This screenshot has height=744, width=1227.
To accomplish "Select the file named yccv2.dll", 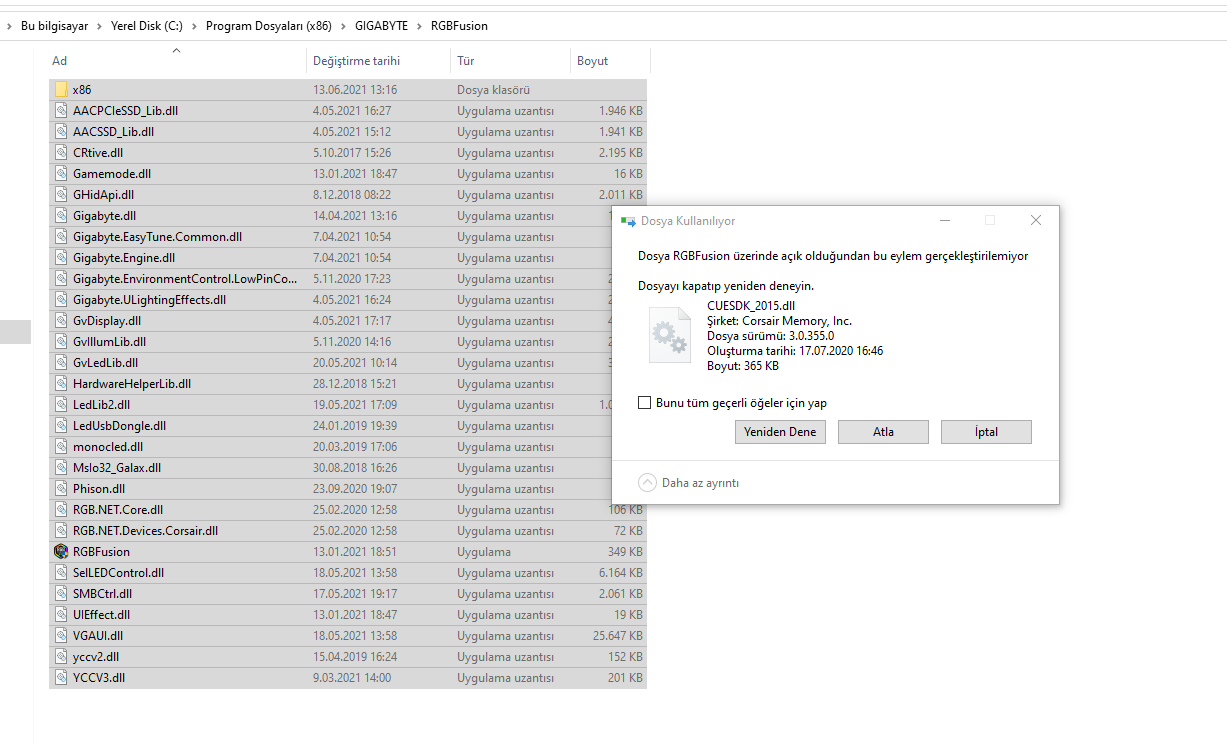I will click(x=96, y=657).
